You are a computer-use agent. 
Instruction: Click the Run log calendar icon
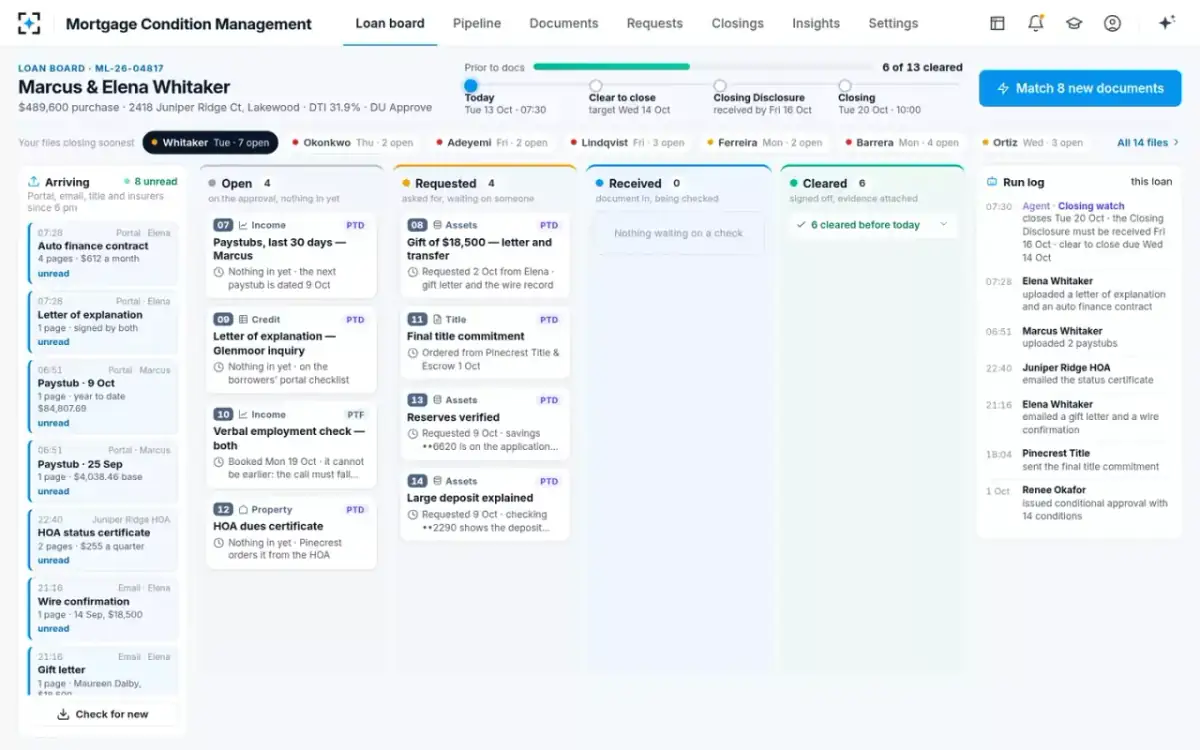[x=992, y=182]
